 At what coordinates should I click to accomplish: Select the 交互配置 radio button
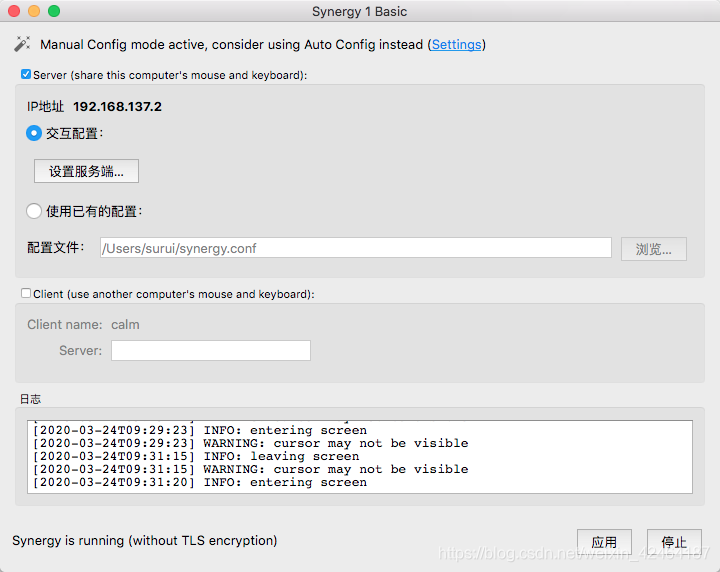[34, 134]
